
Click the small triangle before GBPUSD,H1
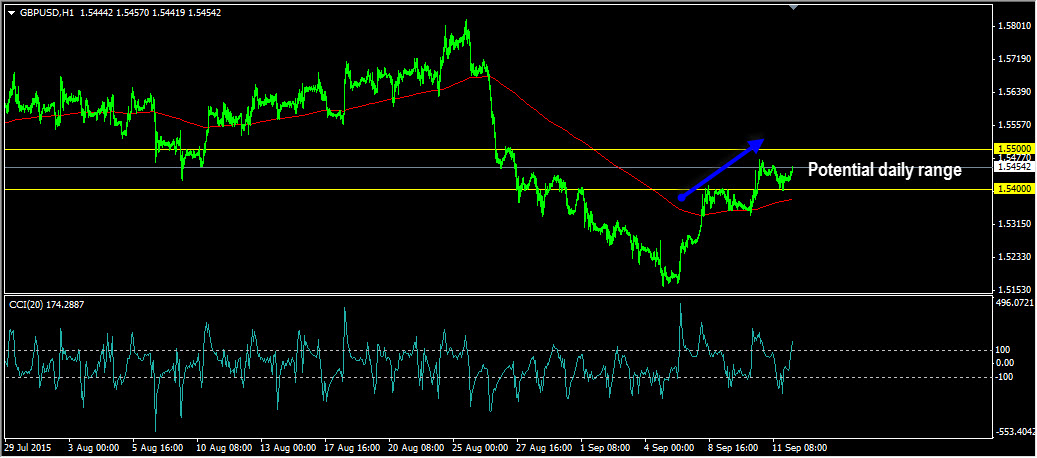(x=11, y=13)
